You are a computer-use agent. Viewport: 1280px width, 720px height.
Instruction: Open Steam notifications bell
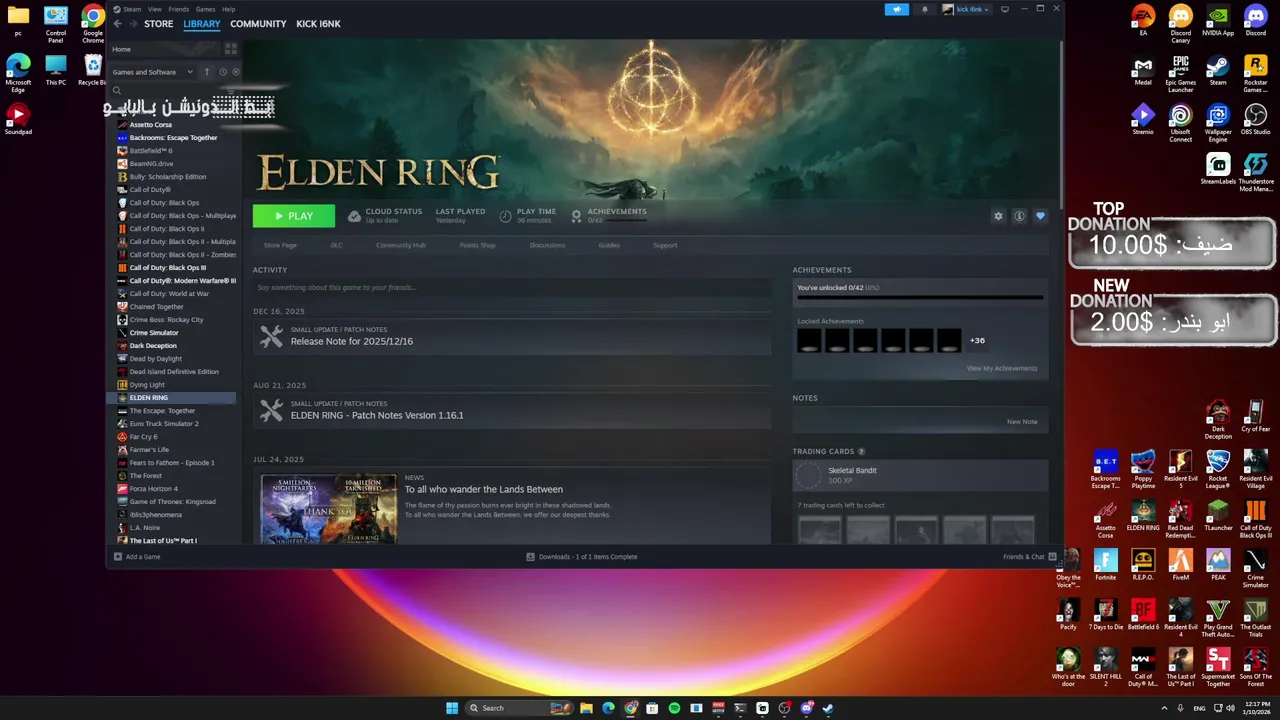tap(924, 9)
